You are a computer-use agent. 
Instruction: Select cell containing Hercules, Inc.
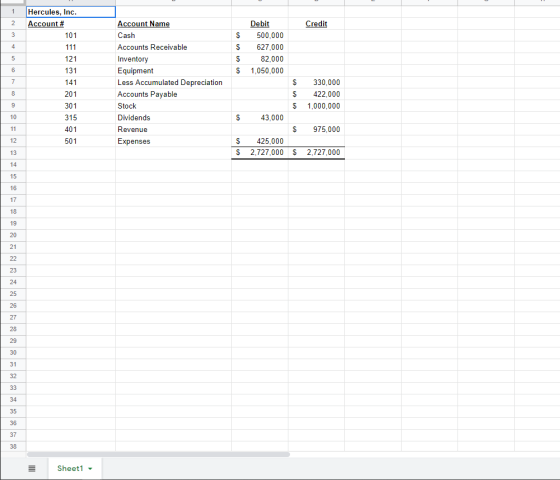click(x=71, y=12)
